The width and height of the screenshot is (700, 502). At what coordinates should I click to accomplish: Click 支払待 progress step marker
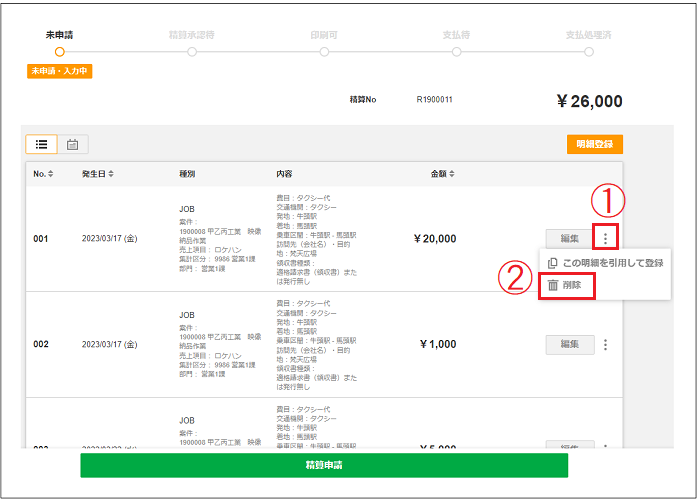[456, 52]
